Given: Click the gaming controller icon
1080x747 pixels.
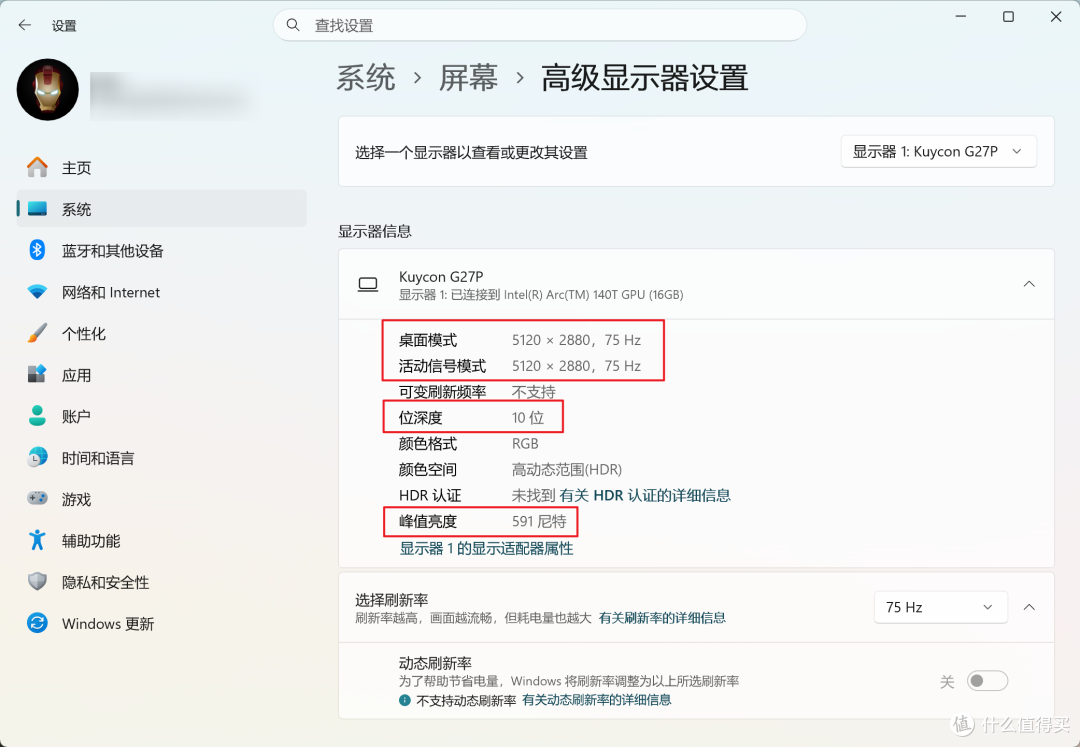Looking at the screenshot, I should [37, 498].
